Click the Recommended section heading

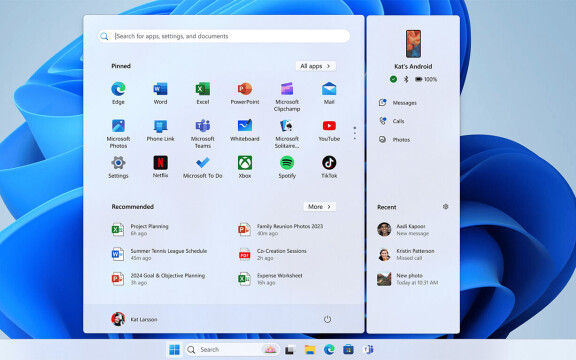click(133, 207)
